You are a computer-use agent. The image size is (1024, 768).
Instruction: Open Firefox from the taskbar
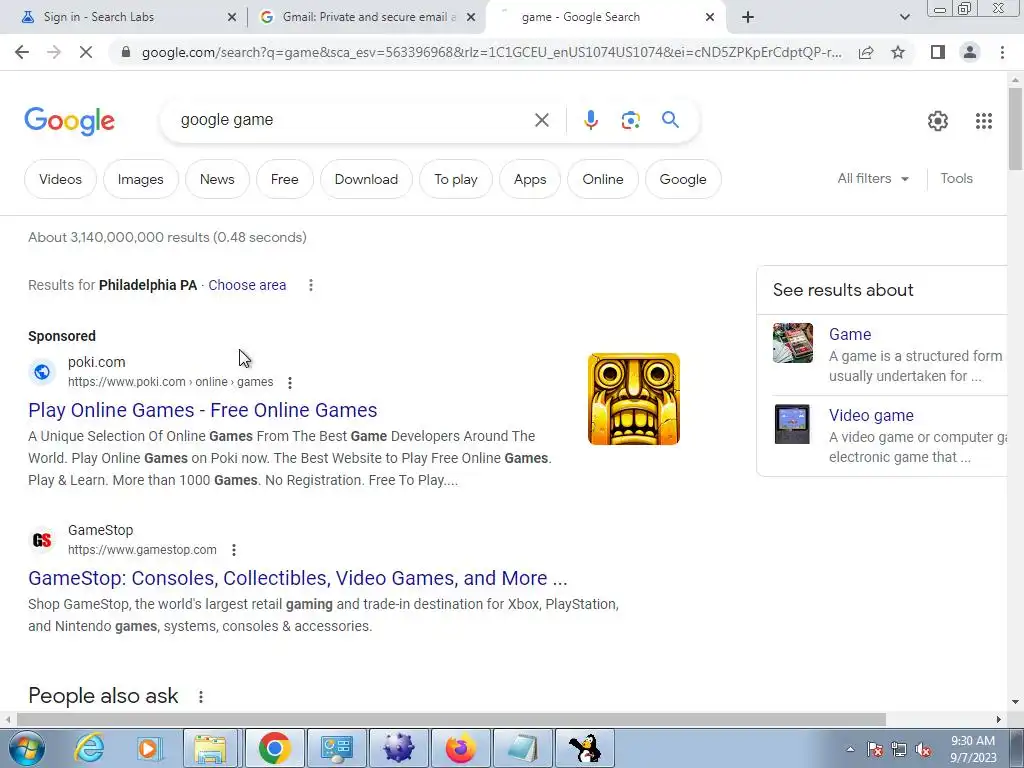[x=460, y=748]
